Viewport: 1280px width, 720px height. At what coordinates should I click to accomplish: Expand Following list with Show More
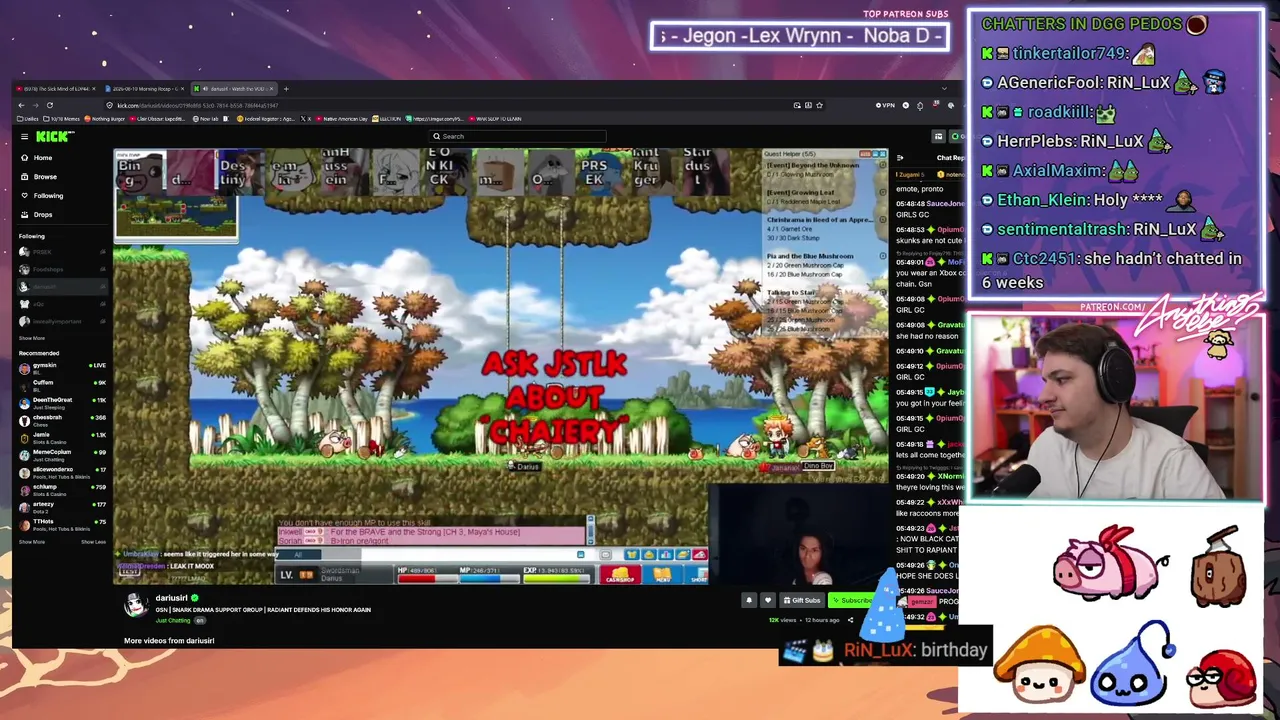tap(31, 338)
